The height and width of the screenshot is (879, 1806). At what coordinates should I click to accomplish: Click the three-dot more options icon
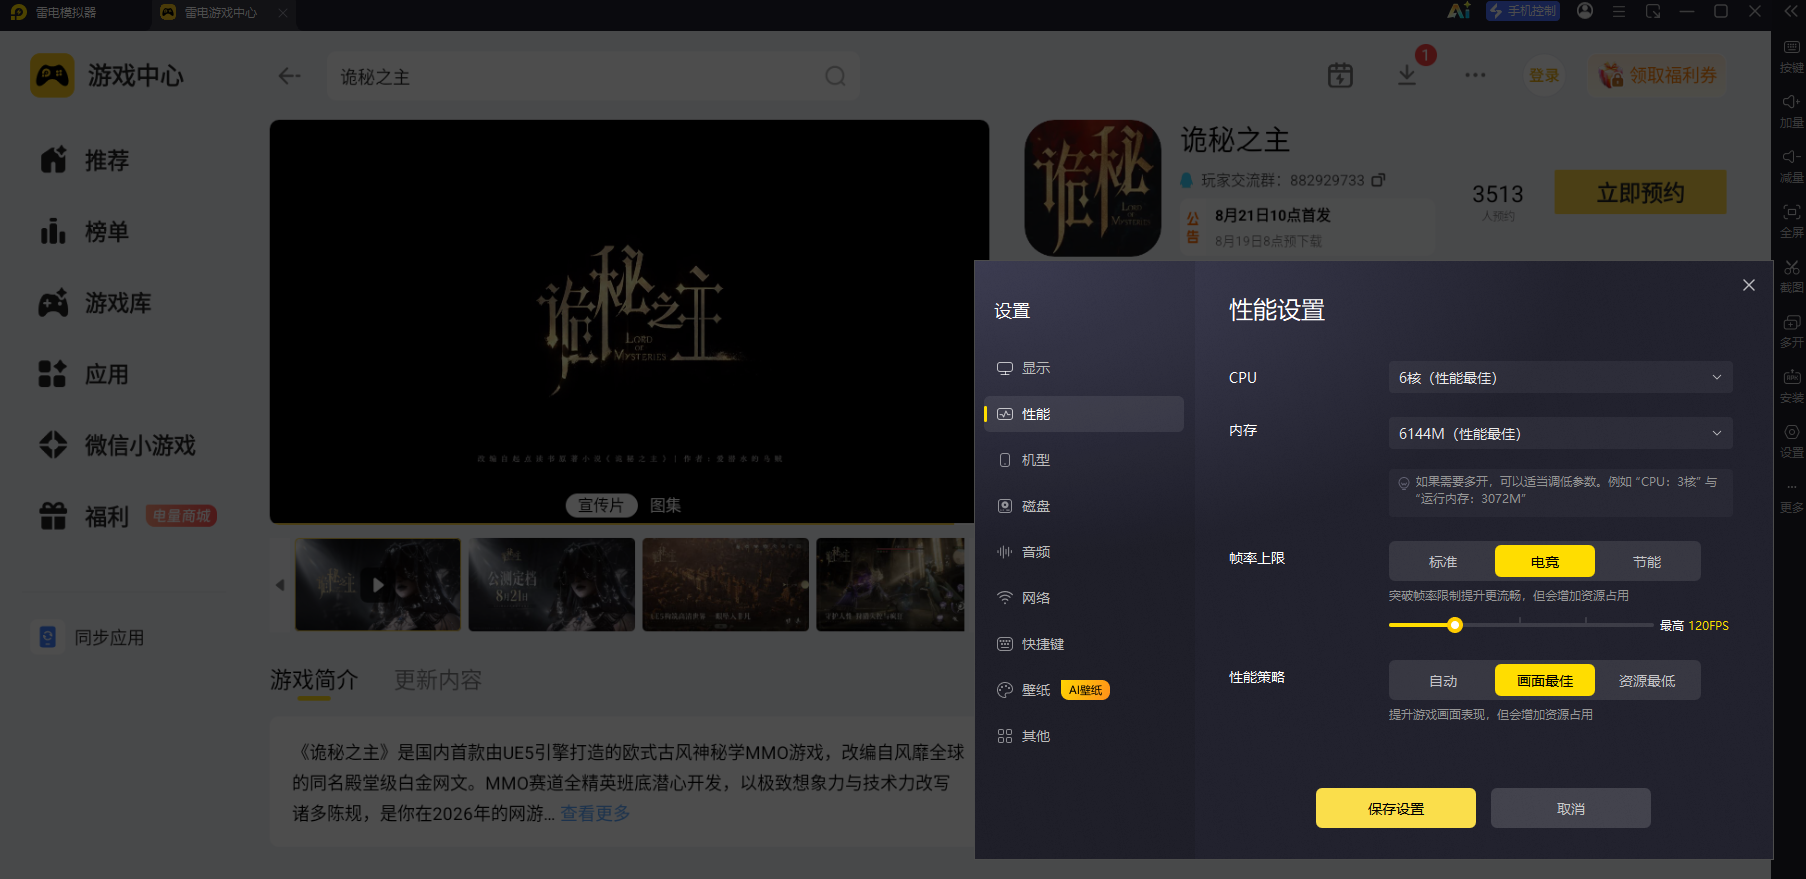coord(1475,75)
